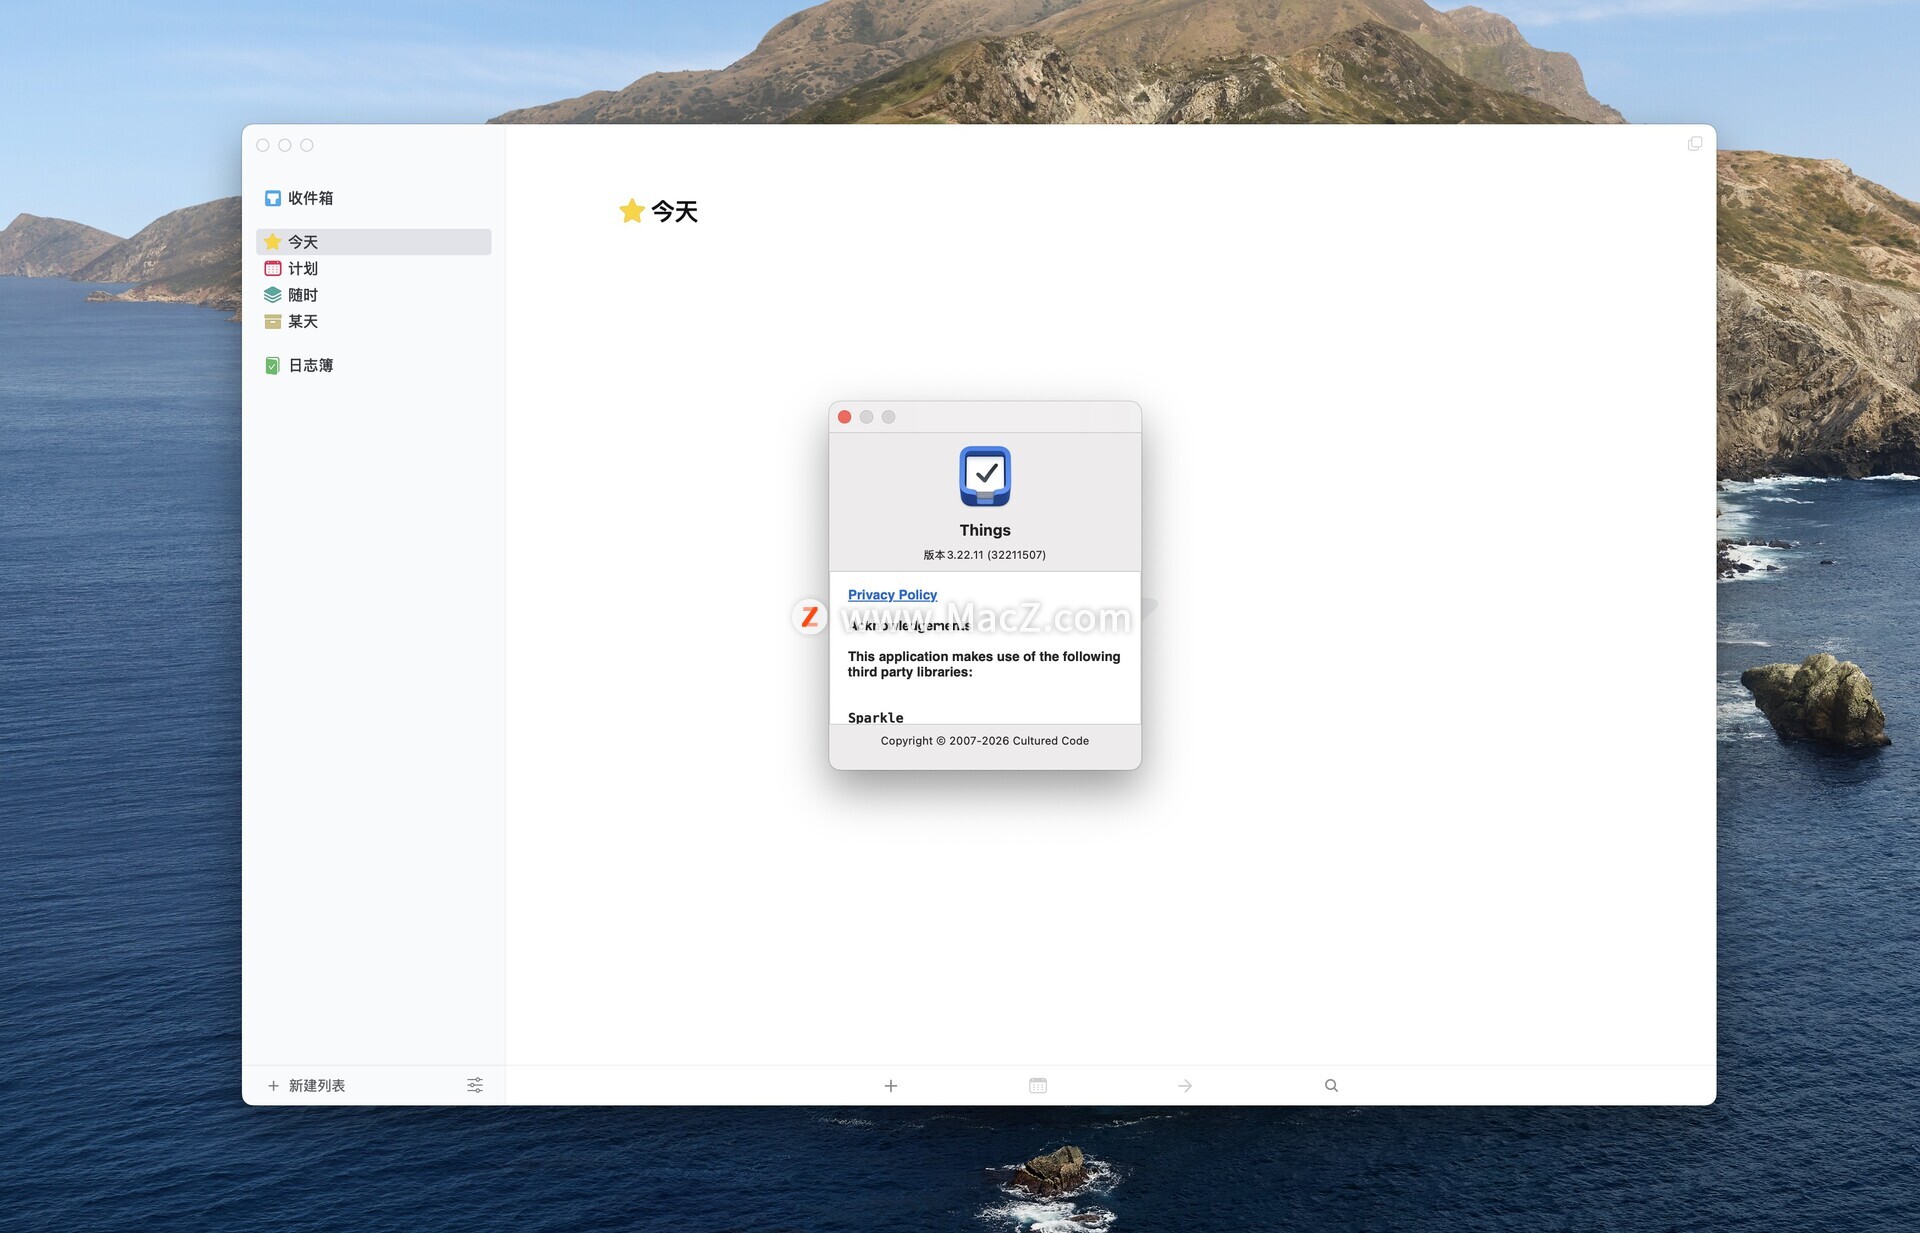Open the Logbook (日志簿)

click(x=309, y=365)
